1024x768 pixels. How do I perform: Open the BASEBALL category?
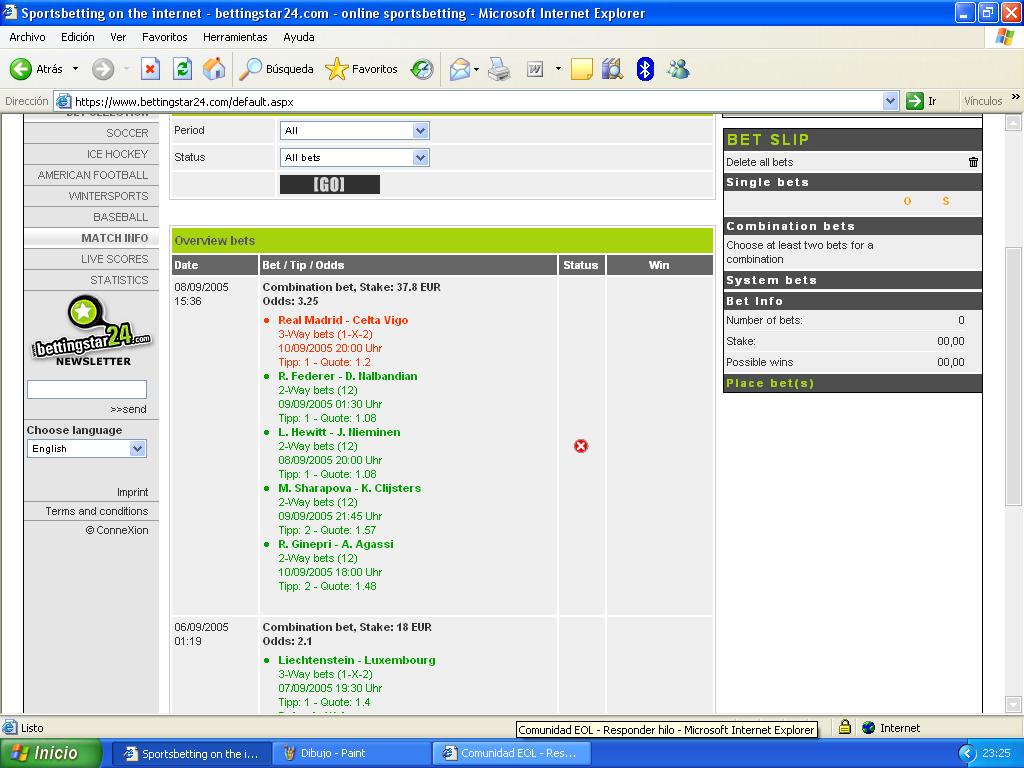[x=121, y=217]
